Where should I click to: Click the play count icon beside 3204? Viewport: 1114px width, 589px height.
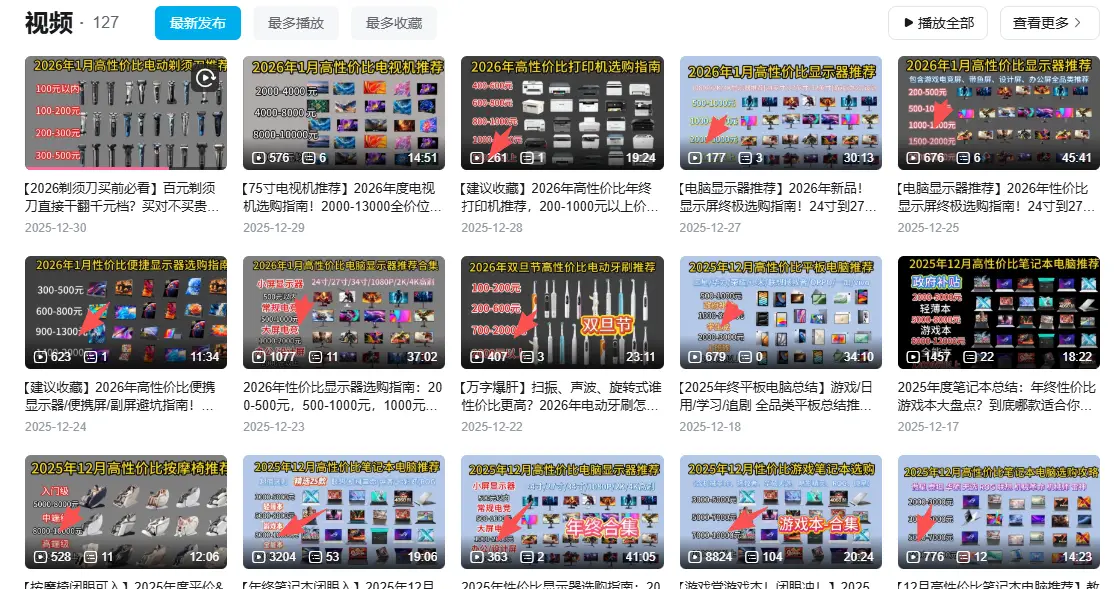coord(259,556)
